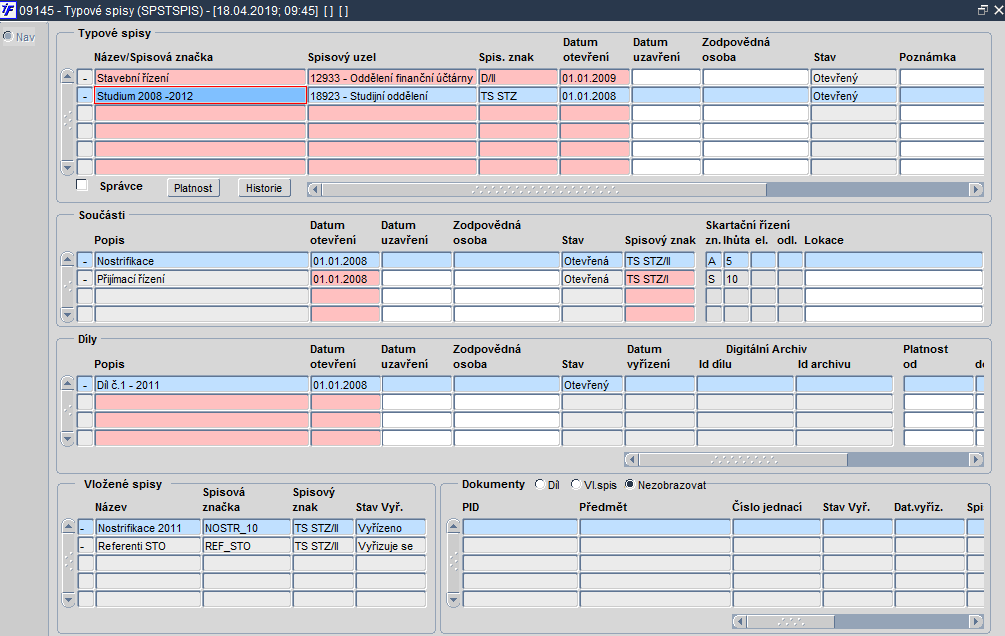The image size is (1005, 636).
Task: Click up arrow of Součásti list
Action: (x=67, y=260)
